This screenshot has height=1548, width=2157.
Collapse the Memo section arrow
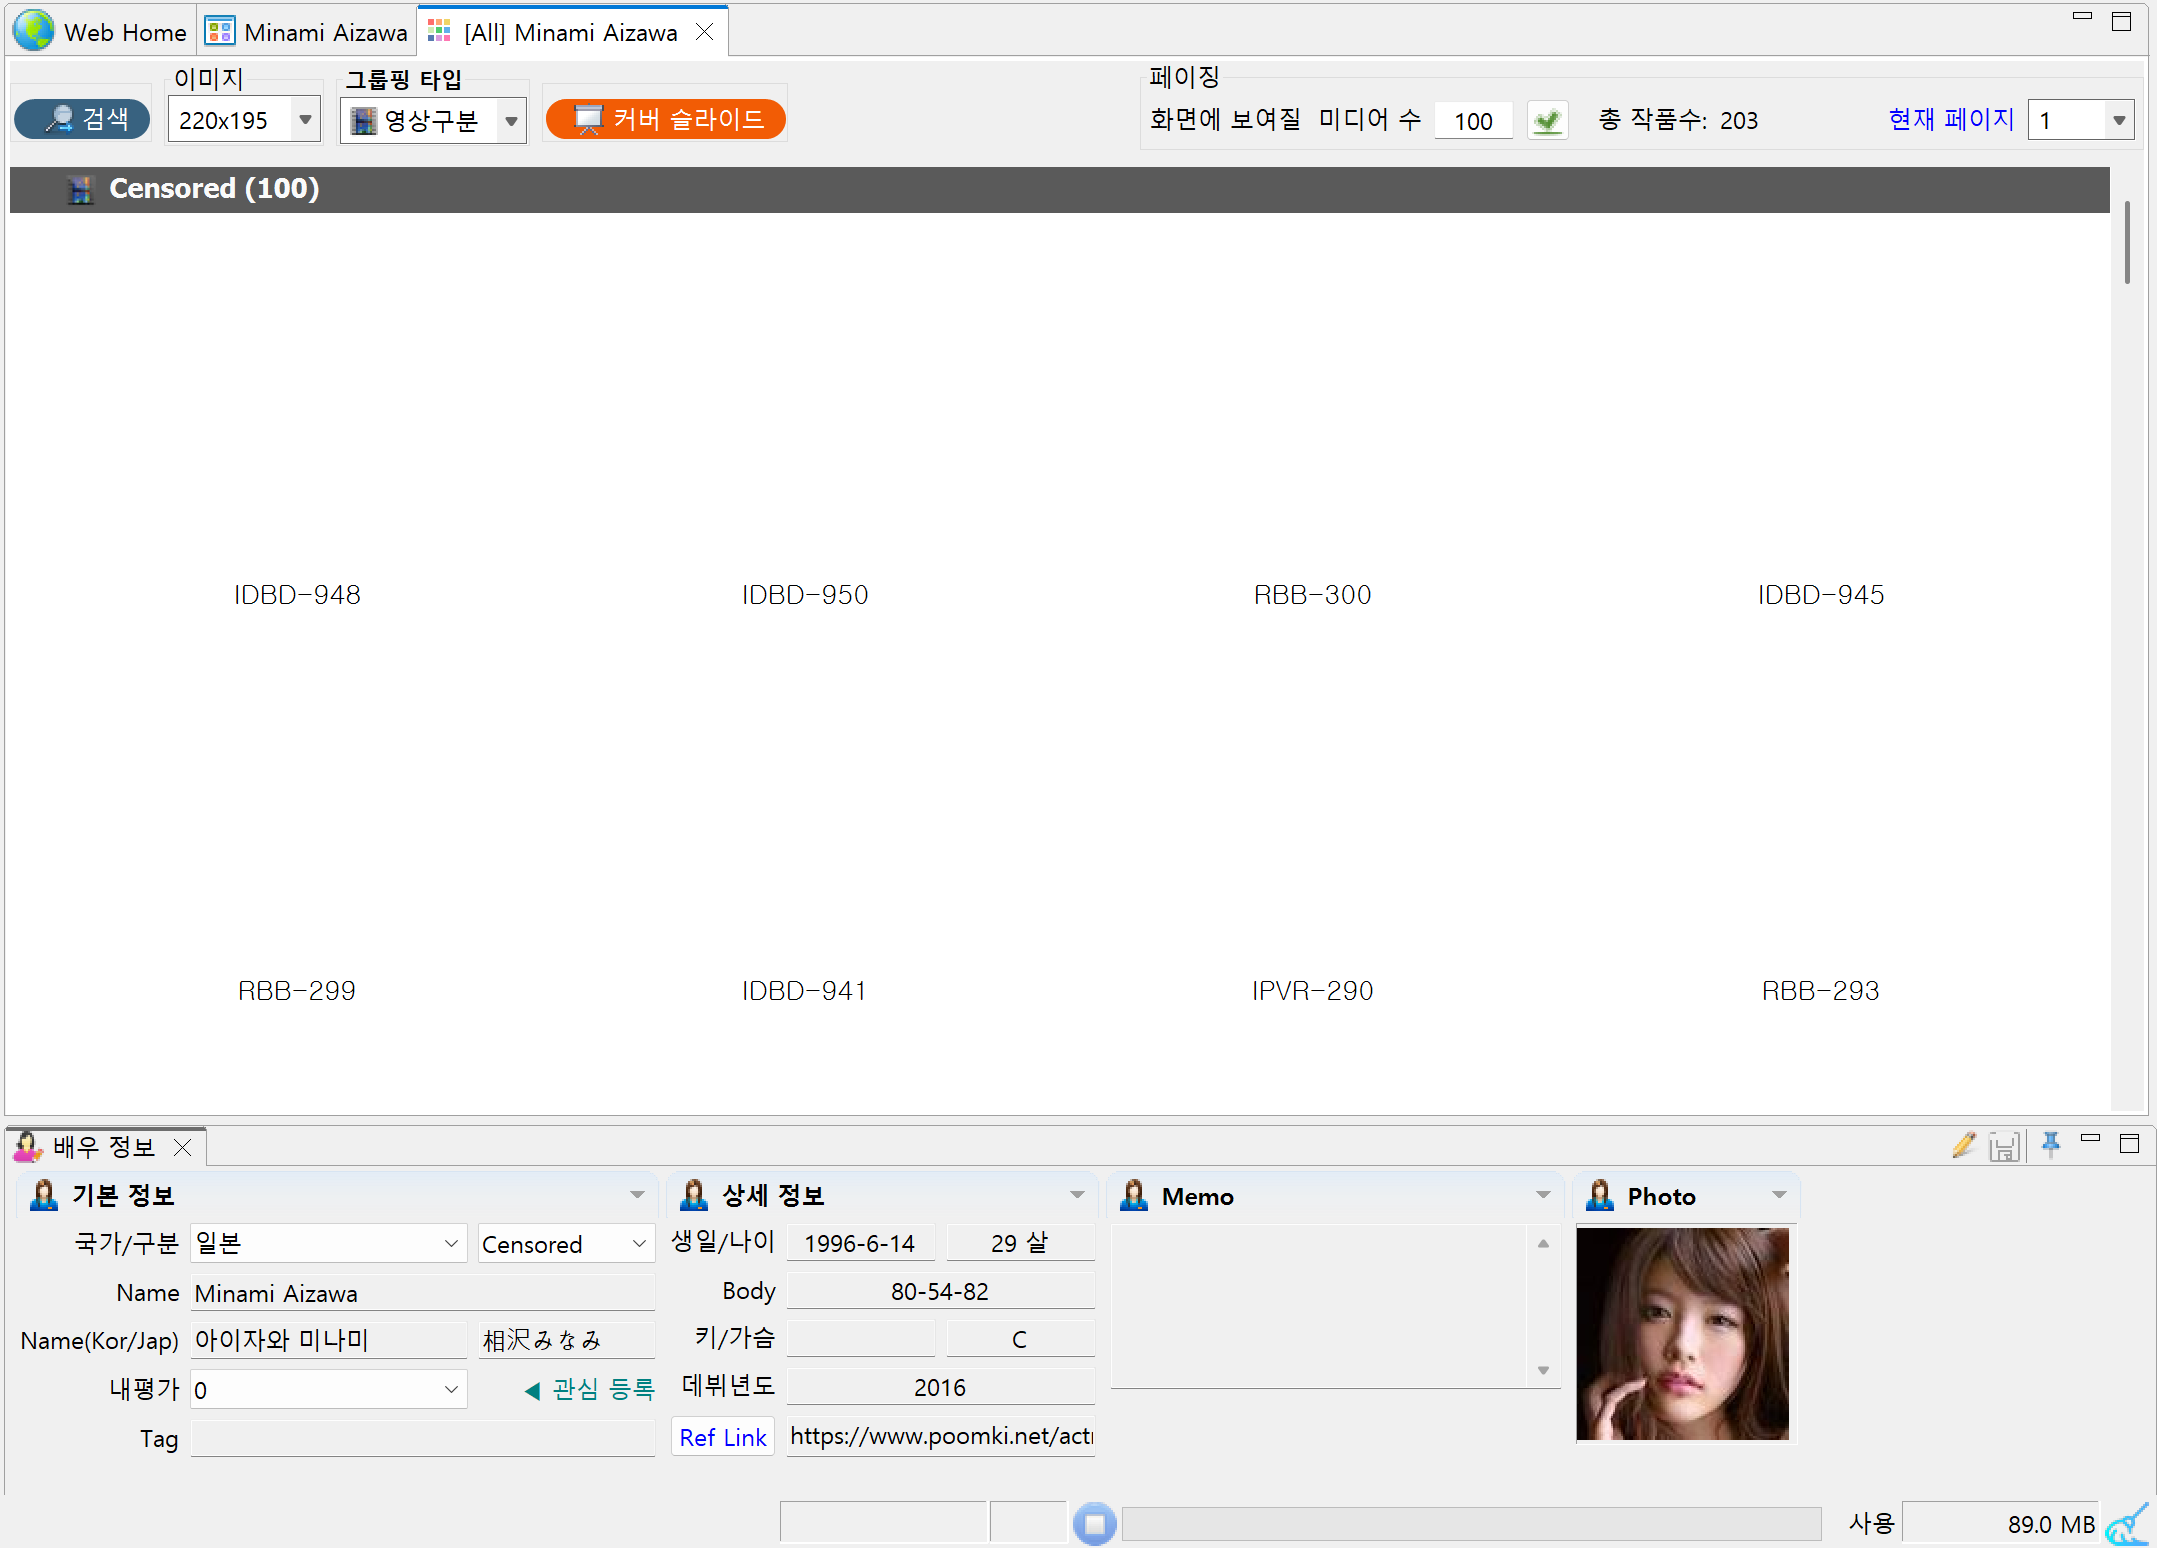1543,1195
